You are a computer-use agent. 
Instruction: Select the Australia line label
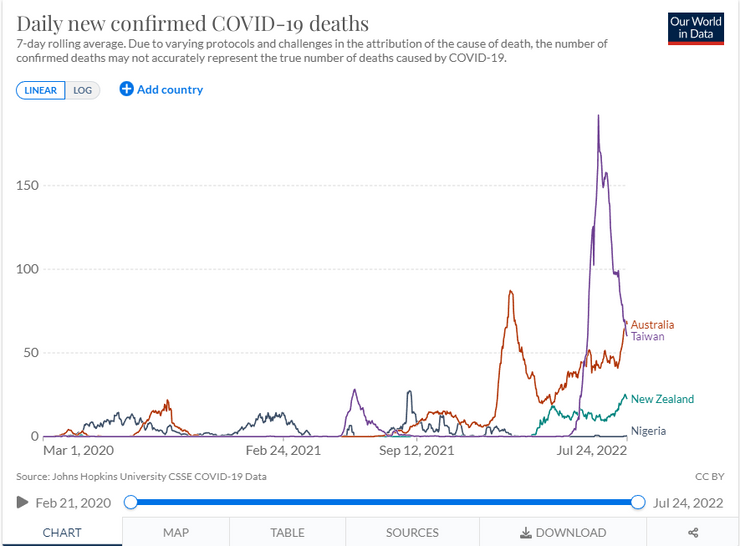[x=652, y=325]
